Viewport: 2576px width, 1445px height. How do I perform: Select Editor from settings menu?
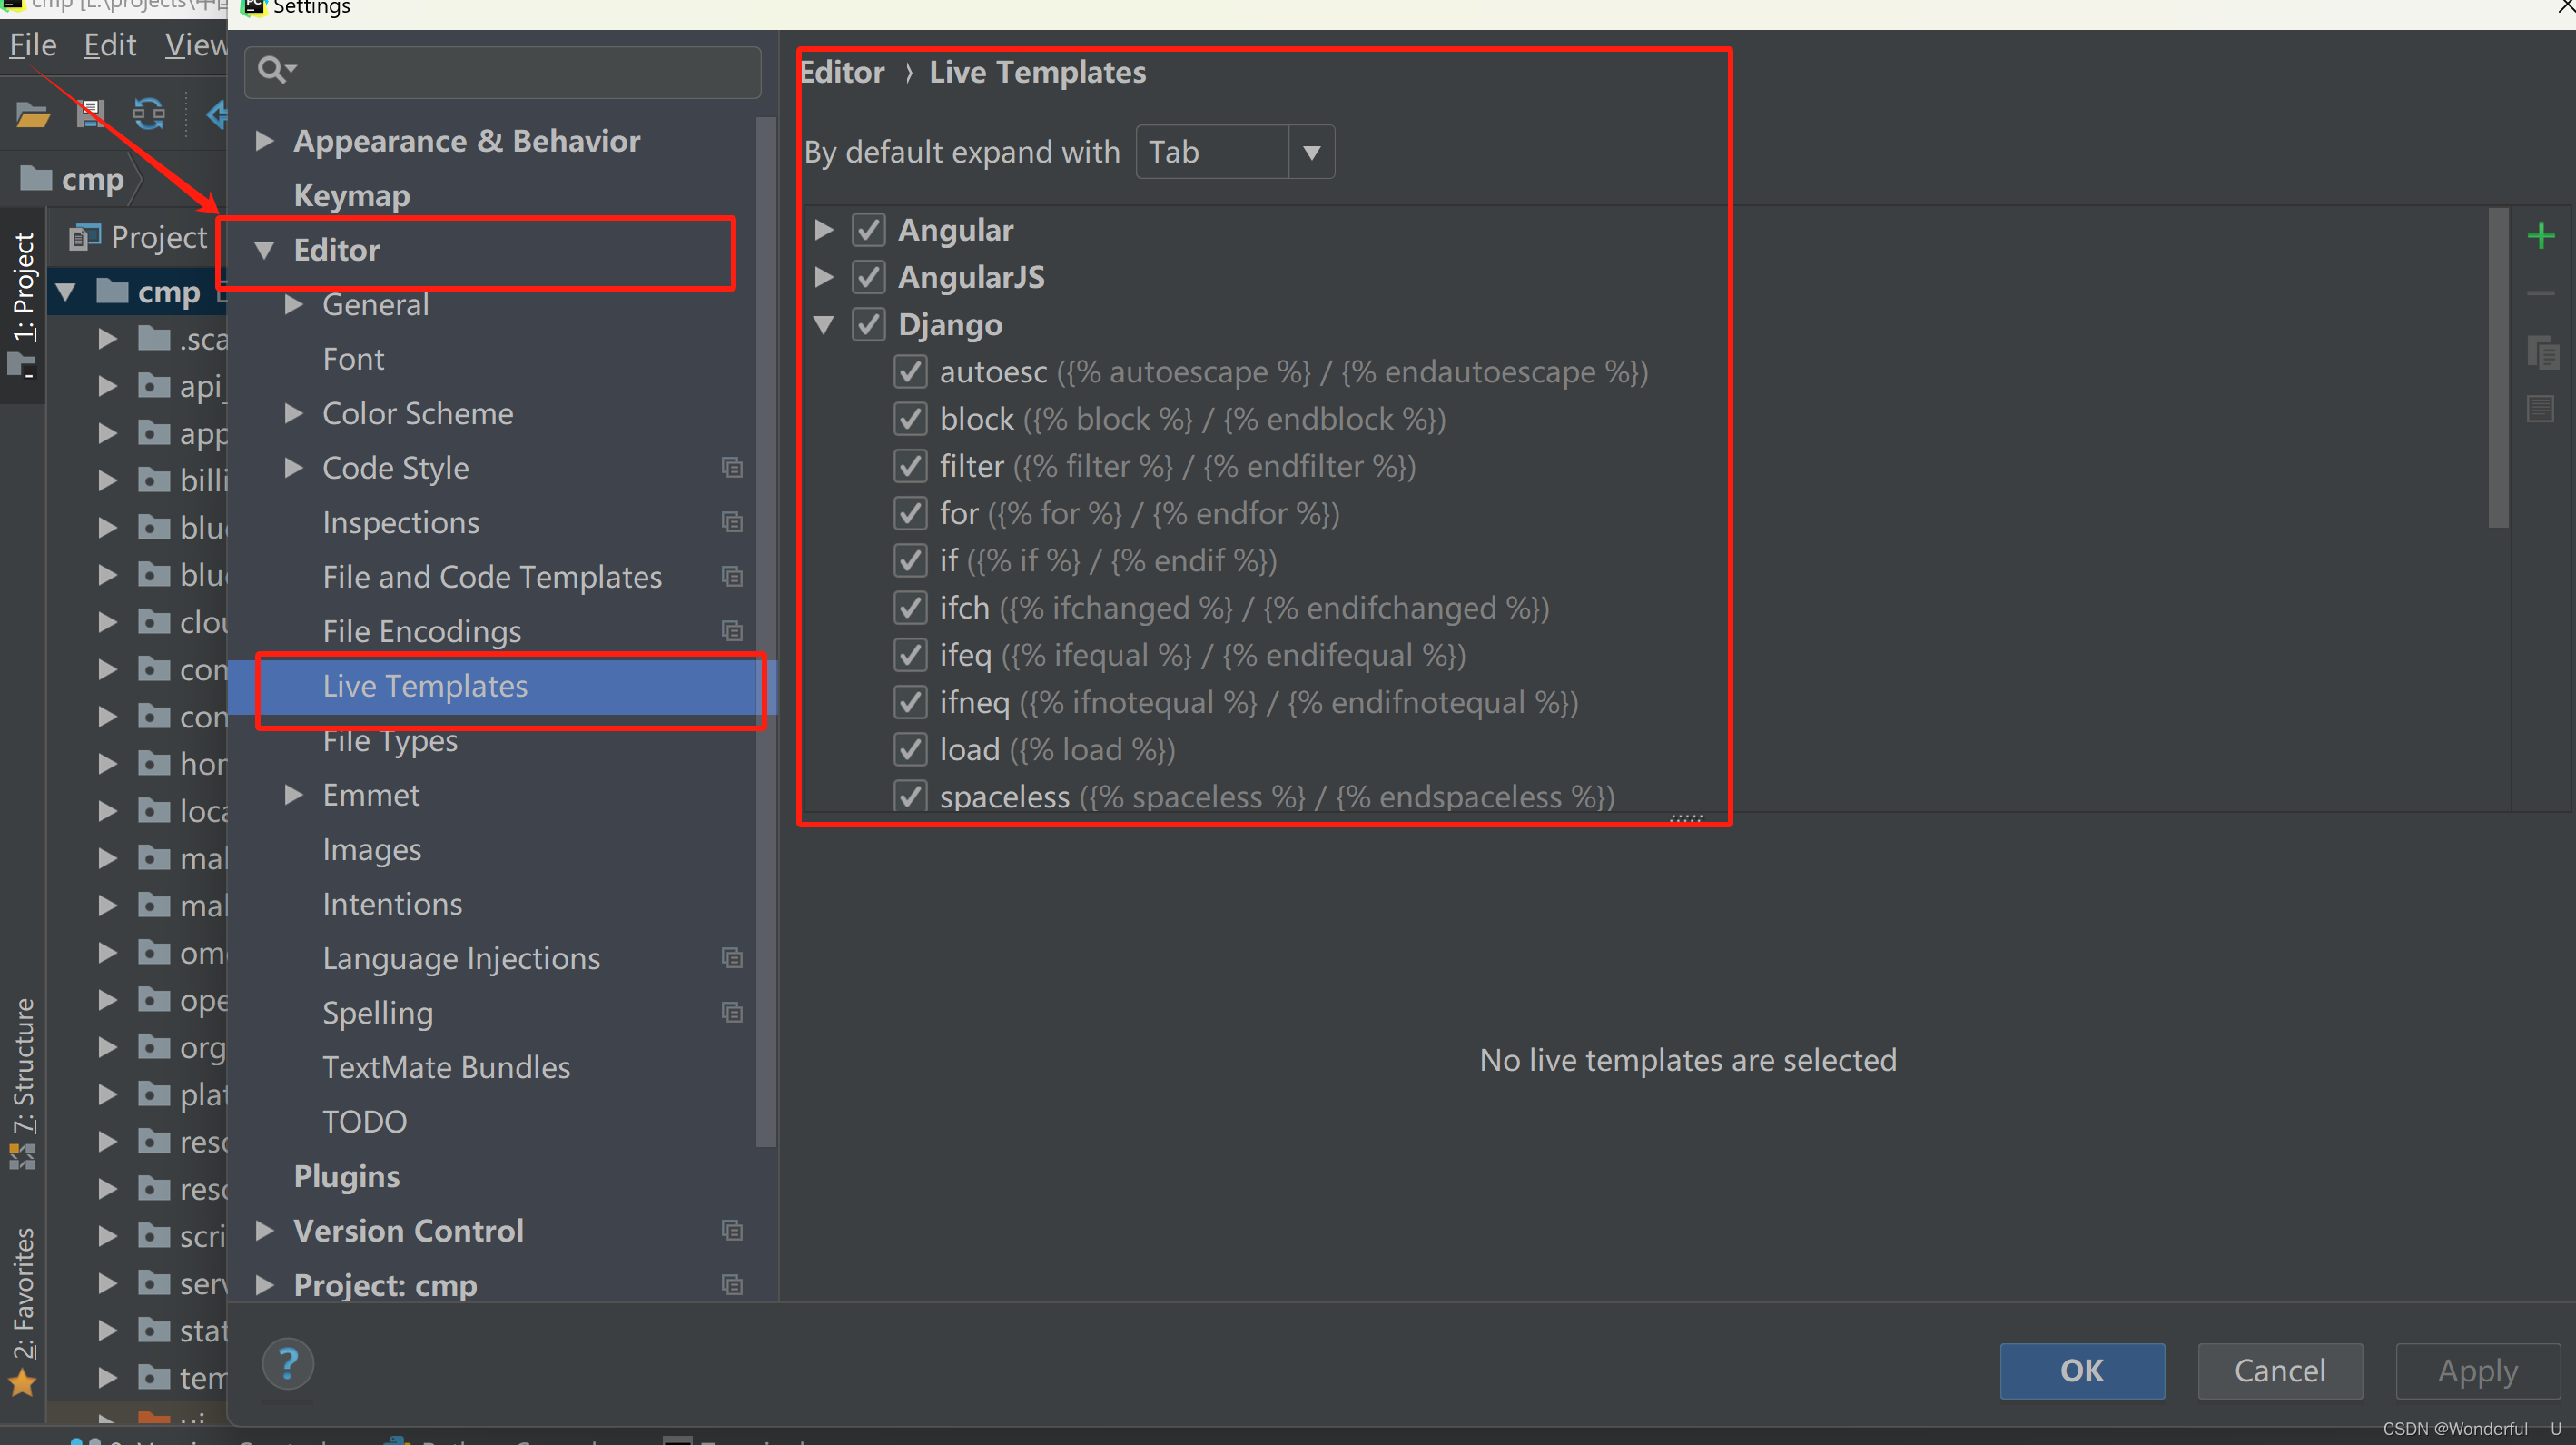[x=336, y=250]
